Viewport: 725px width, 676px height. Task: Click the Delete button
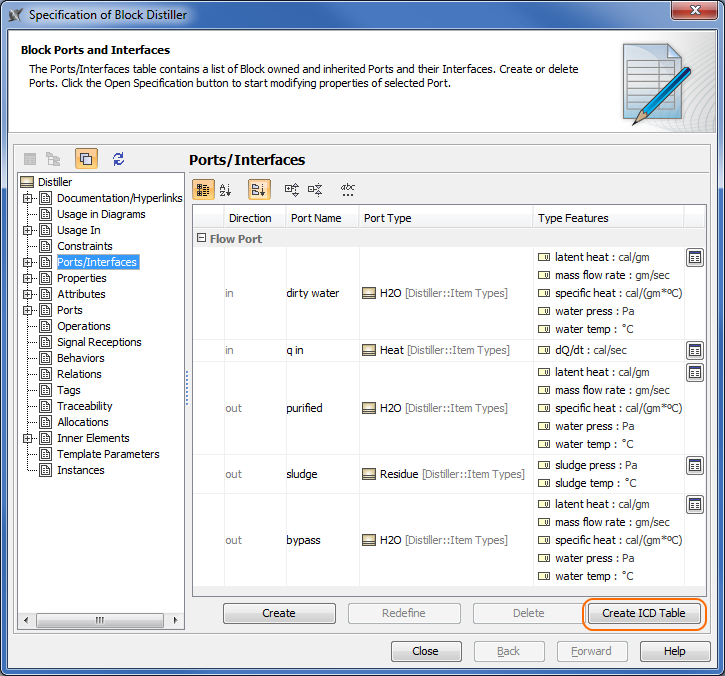tap(528, 613)
